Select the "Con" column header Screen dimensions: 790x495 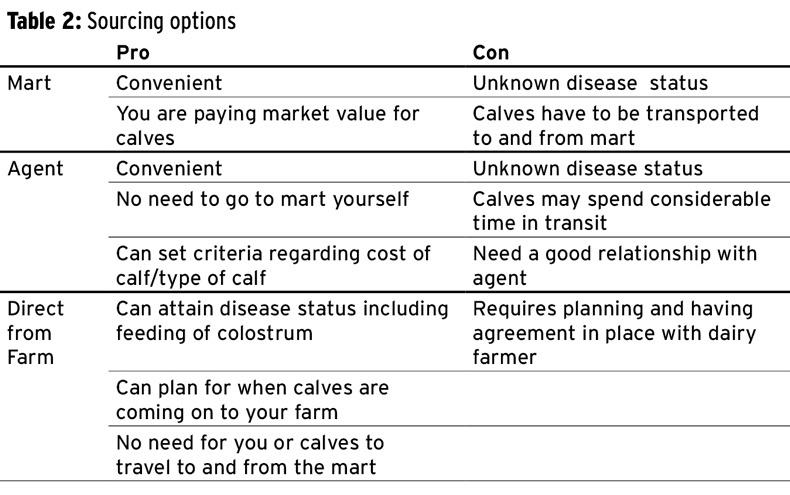(491, 53)
